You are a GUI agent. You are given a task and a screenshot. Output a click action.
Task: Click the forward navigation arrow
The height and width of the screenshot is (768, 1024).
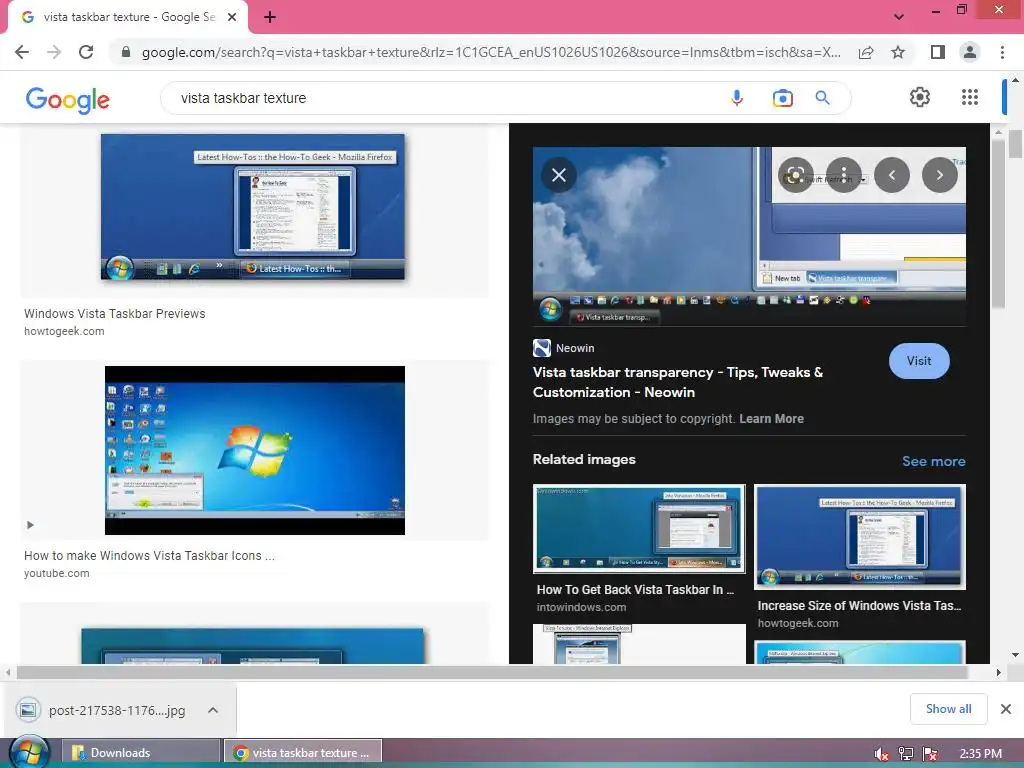(x=54, y=52)
